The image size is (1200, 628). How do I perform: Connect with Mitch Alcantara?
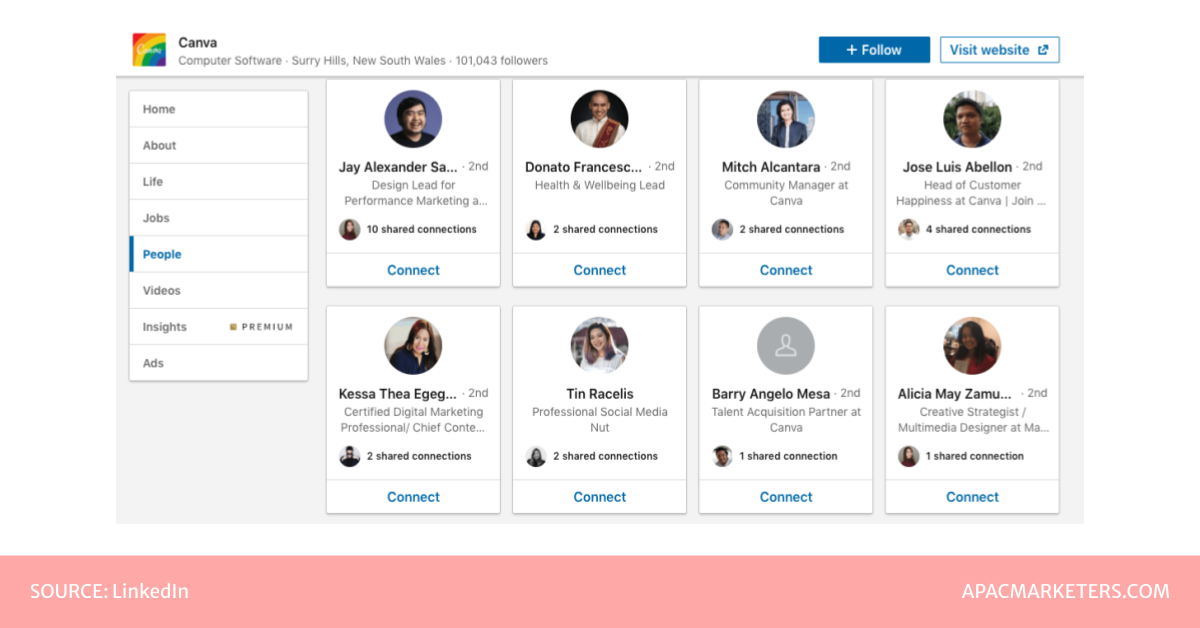coord(786,270)
